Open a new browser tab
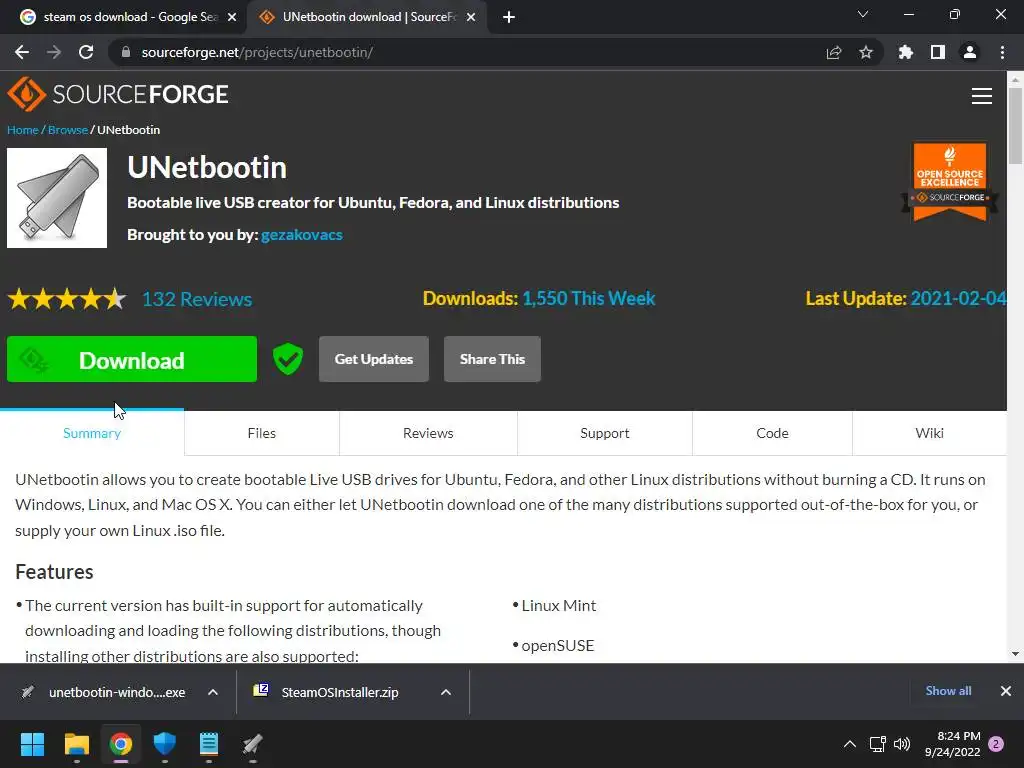 [x=509, y=17]
